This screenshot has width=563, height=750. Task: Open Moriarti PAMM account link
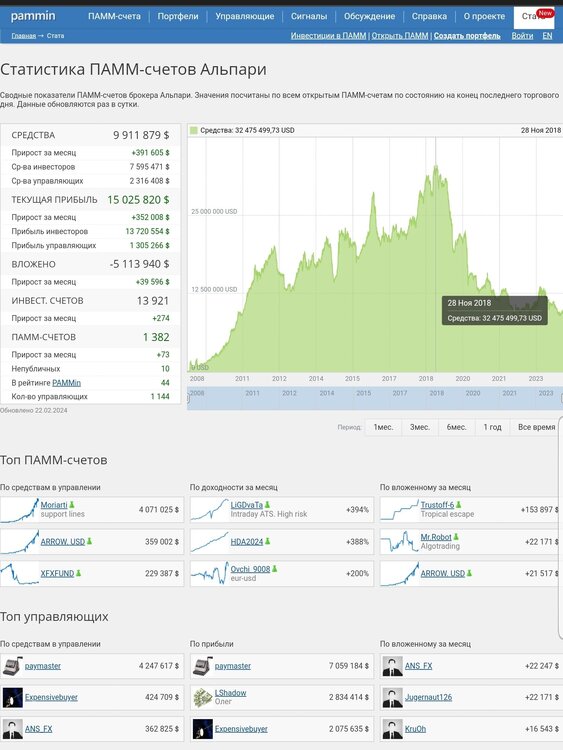point(54,505)
